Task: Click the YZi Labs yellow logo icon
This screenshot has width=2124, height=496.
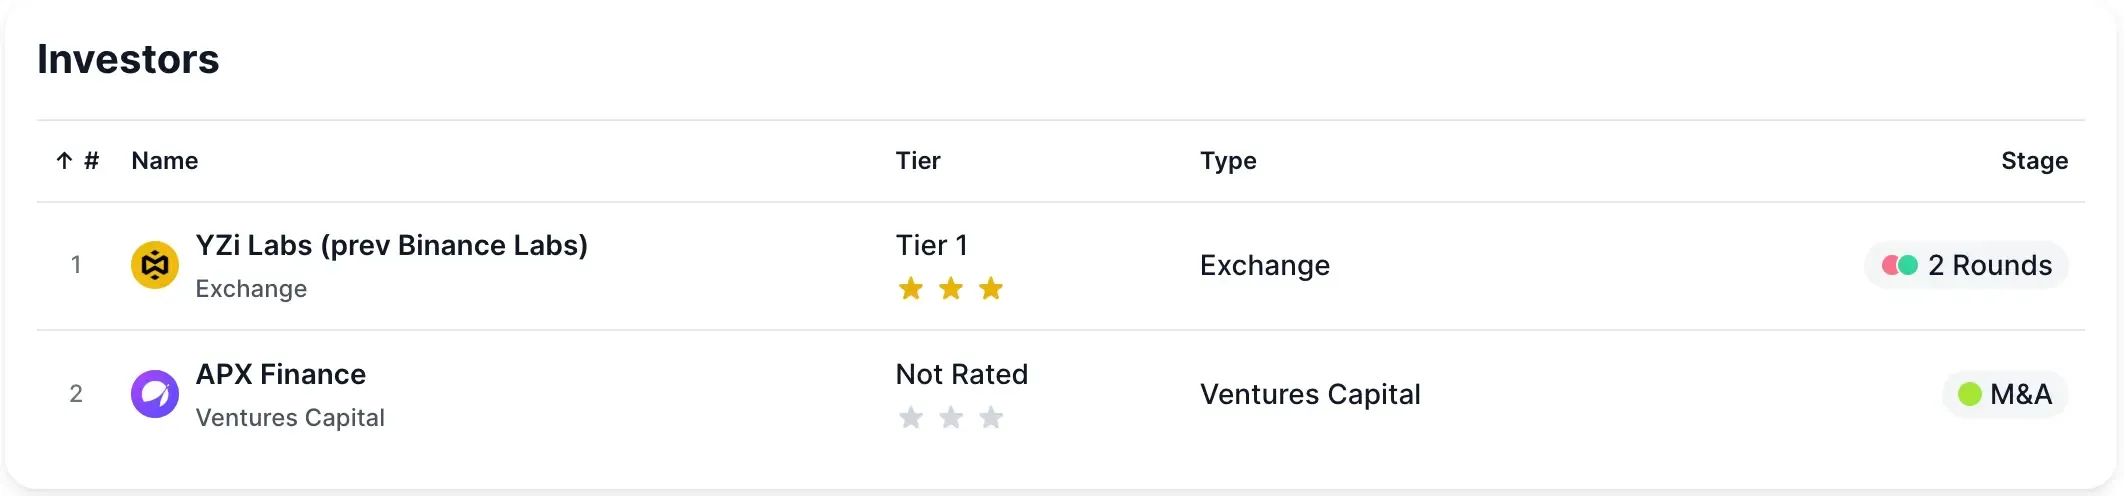Action: 155,265
